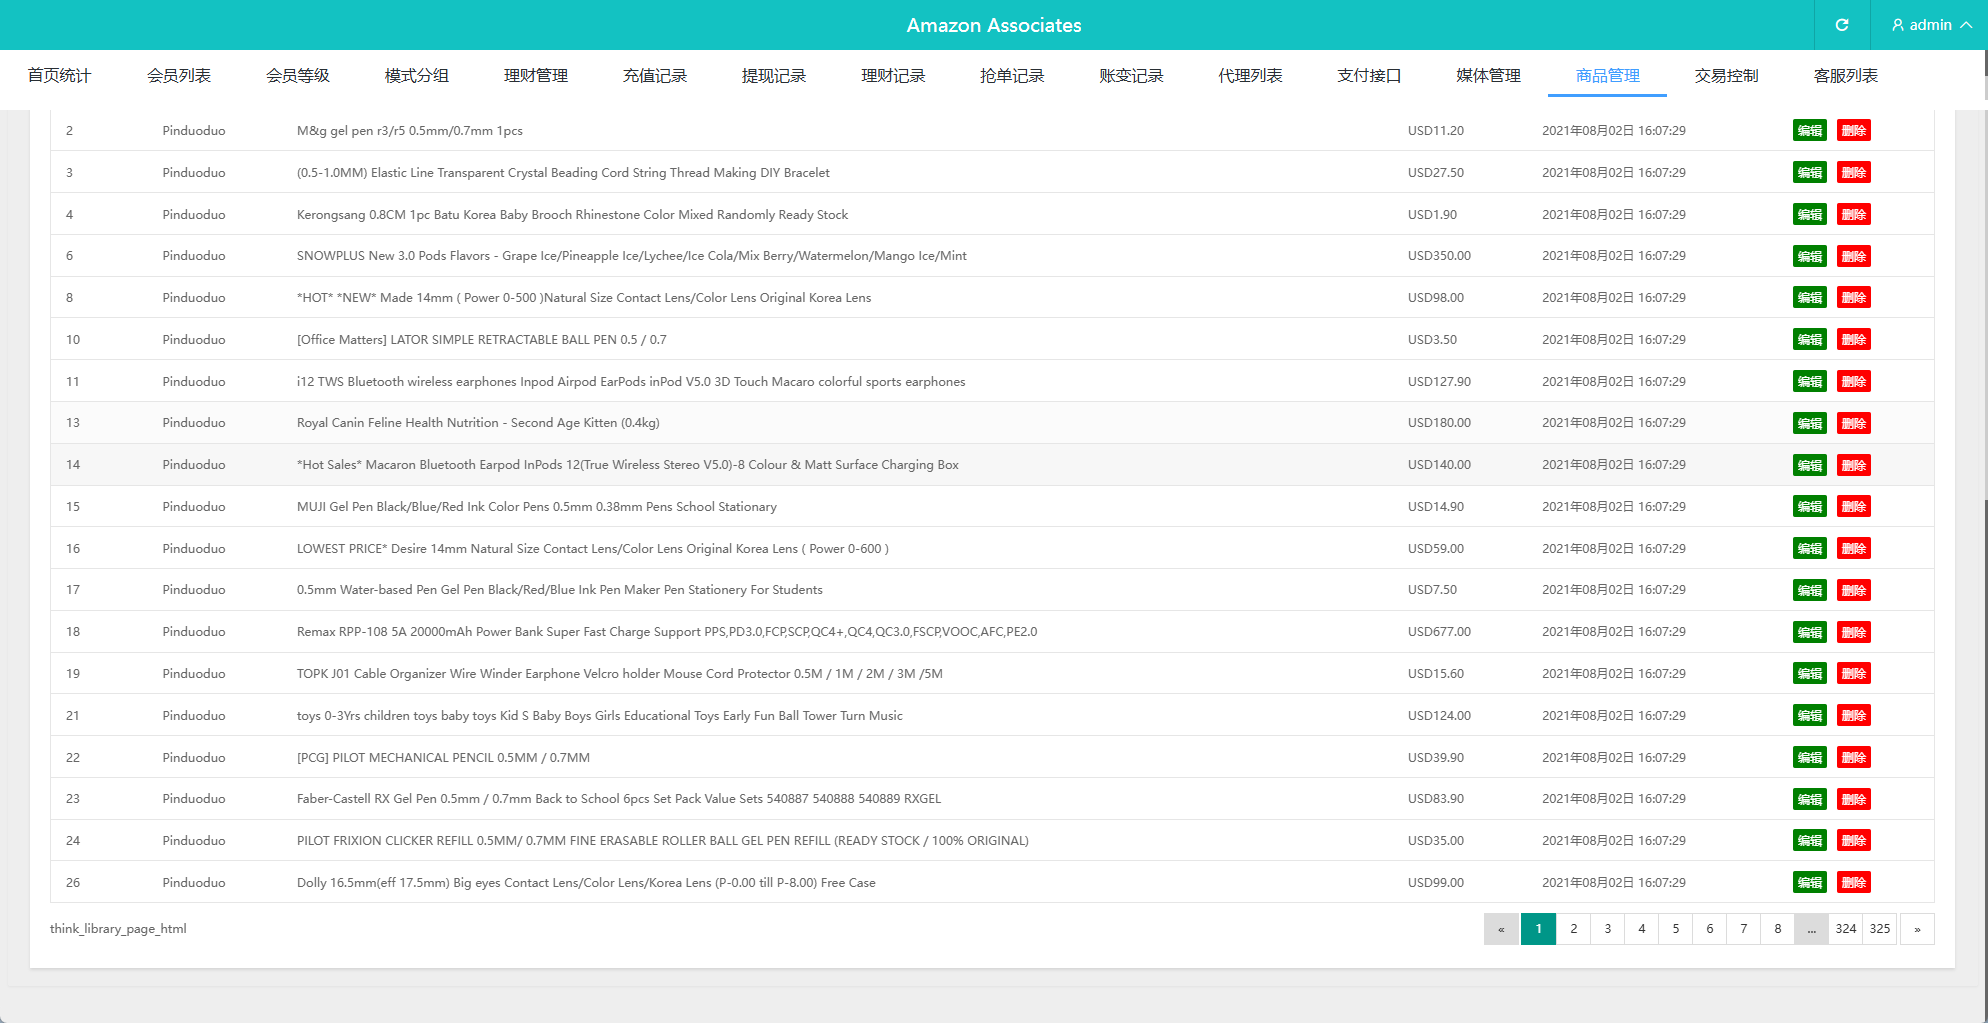1988x1023 pixels.
Task: Select the 交易控制 tab
Action: pos(1726,76)
